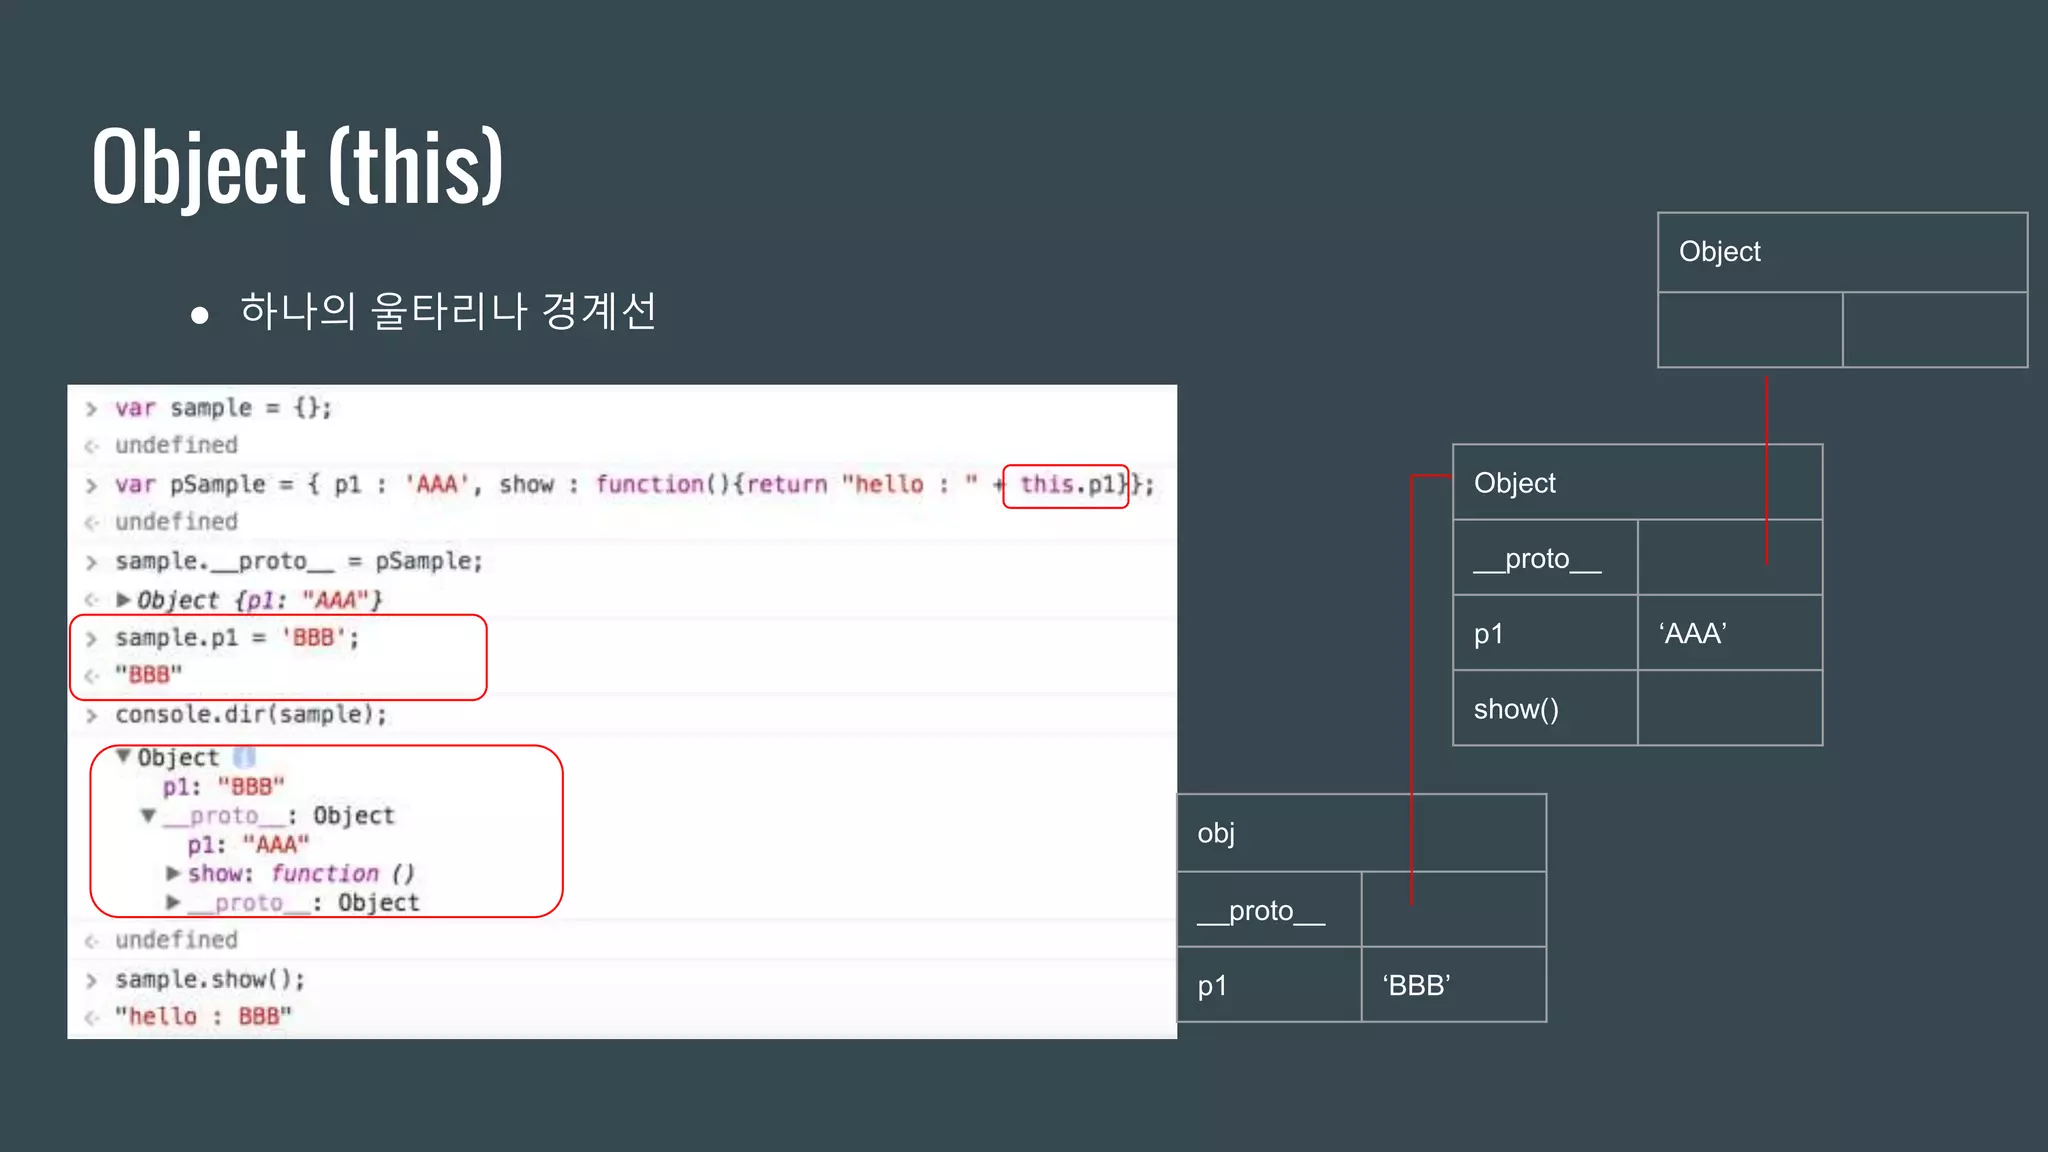Click "sample.__proto__ = pSample;" line

coord(299,562)
